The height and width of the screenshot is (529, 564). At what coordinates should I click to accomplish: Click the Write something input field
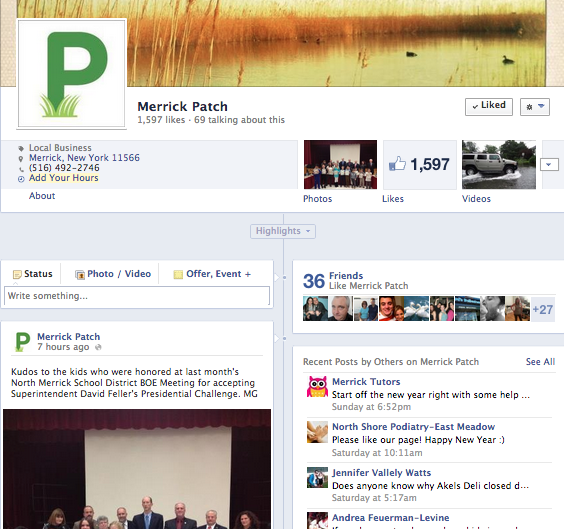pos(137,296)
